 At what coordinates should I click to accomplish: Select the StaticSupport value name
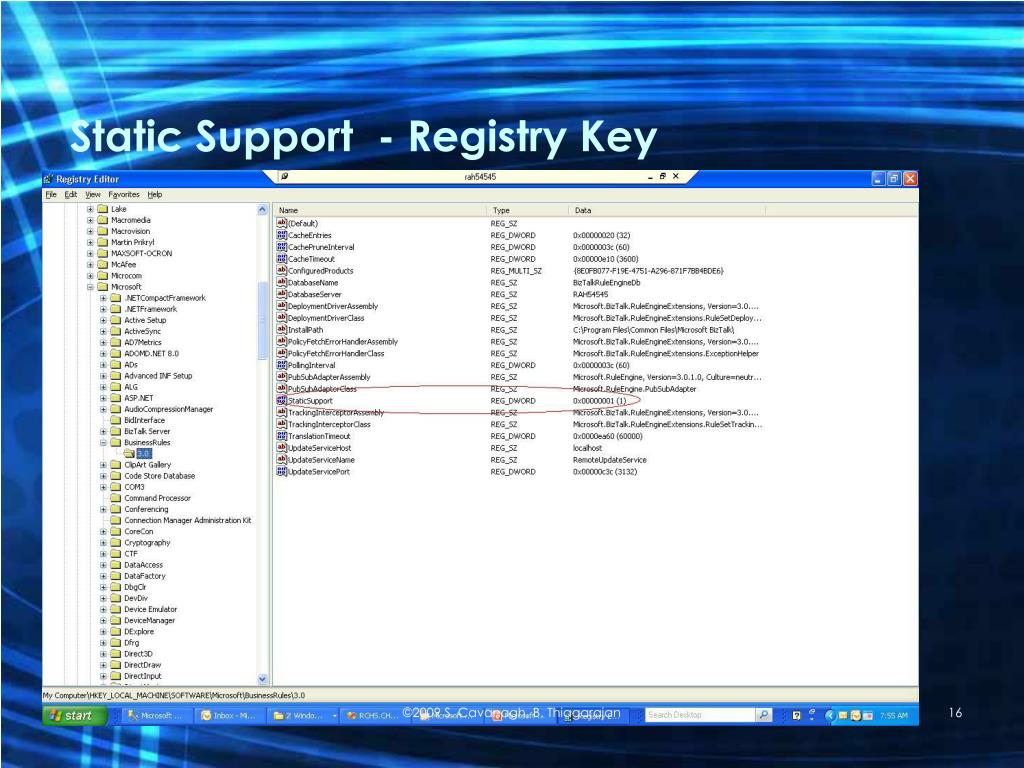(310, 400)
